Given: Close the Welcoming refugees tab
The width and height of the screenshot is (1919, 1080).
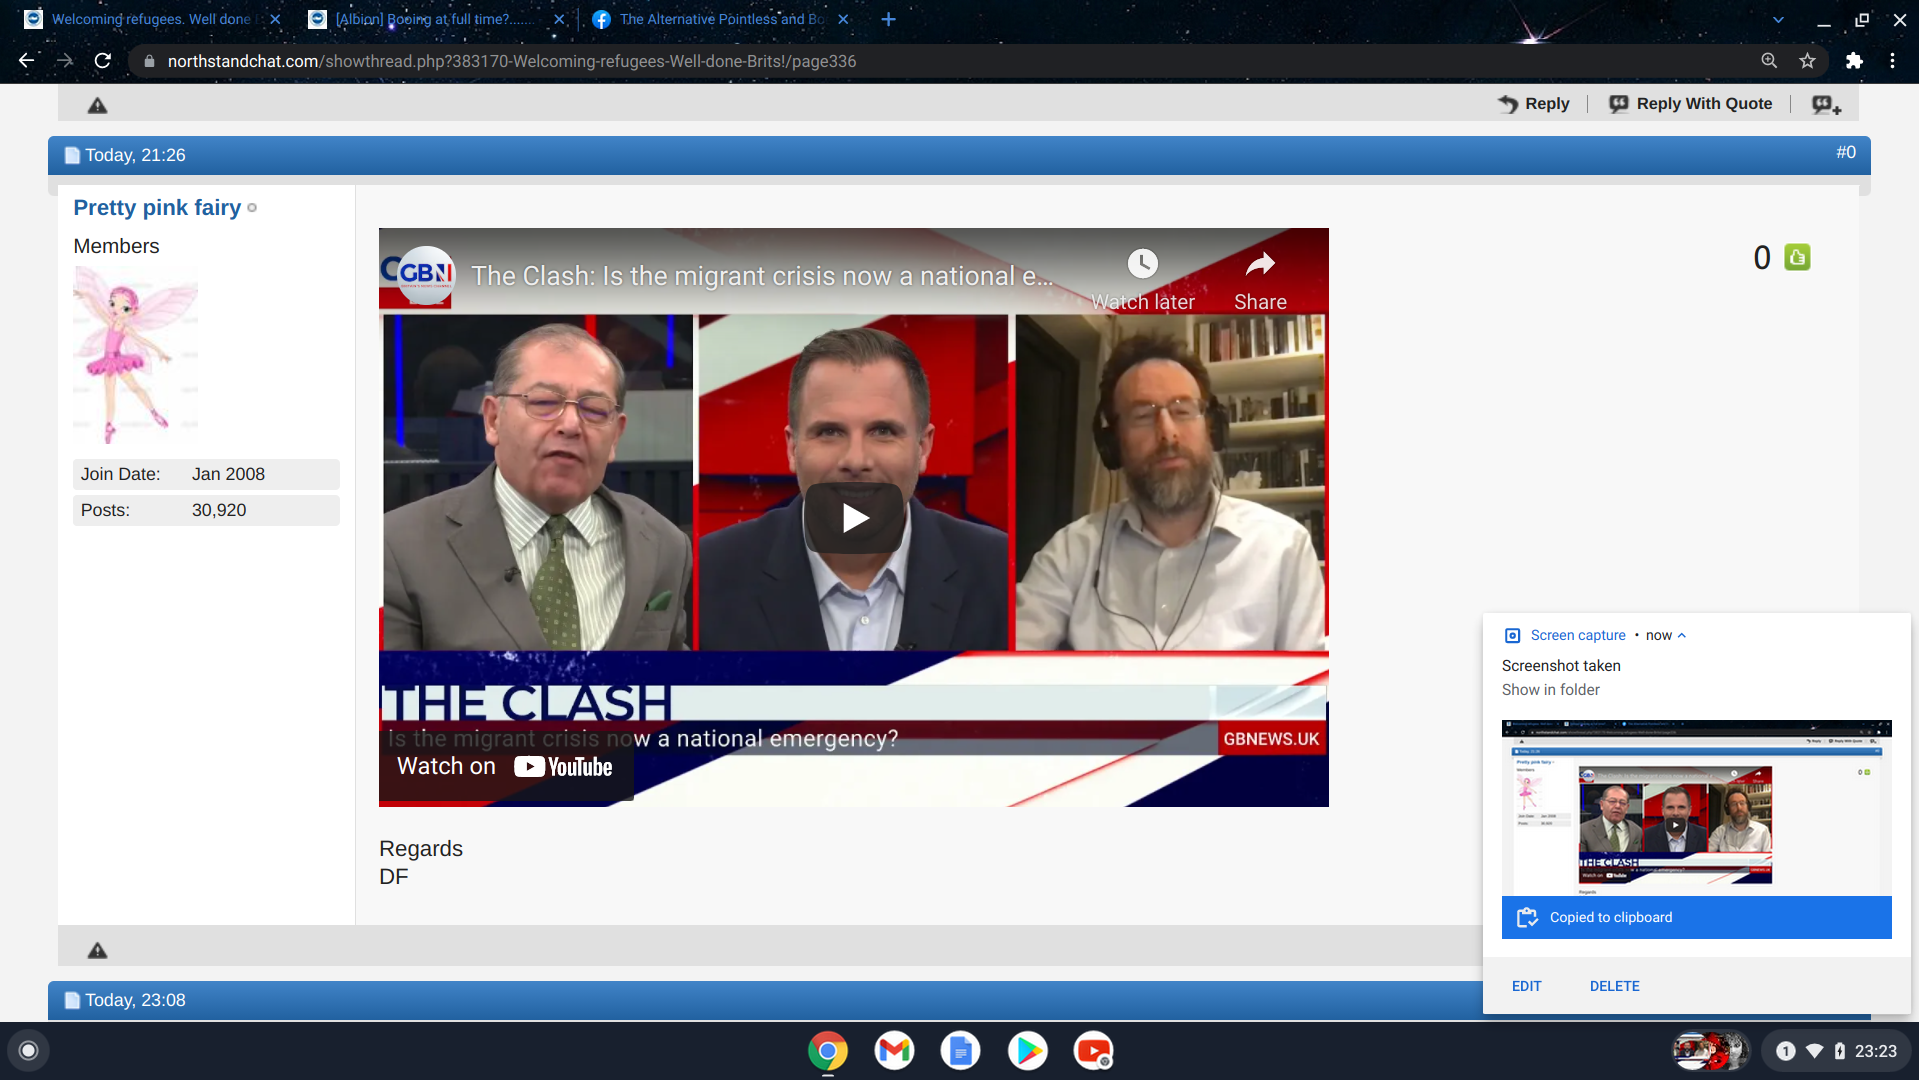Looking at the screenshot, I should (275, 19).
